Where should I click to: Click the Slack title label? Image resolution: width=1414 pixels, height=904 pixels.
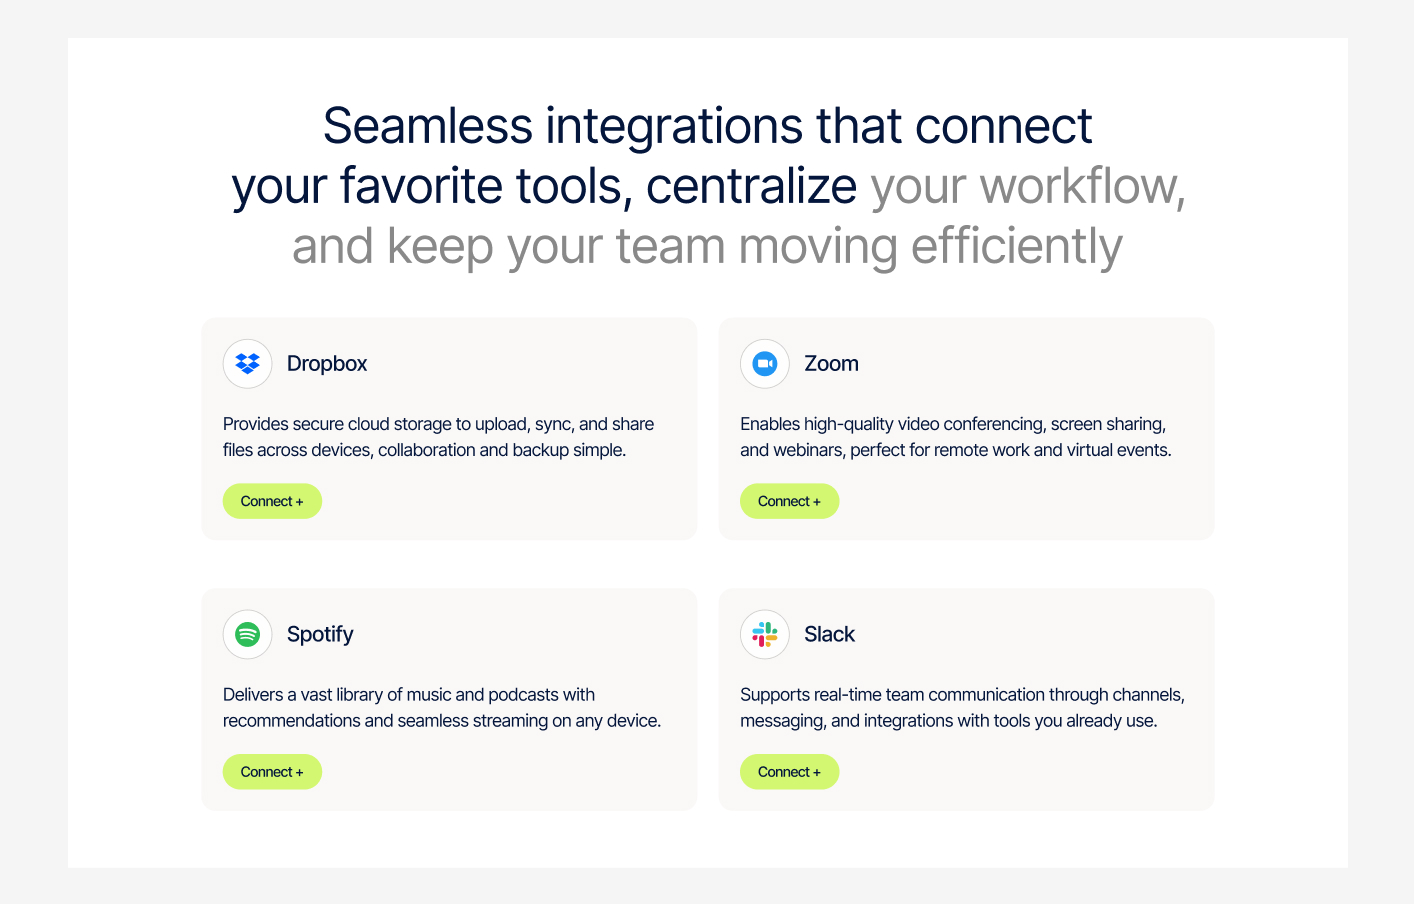(x=829, y=634)
